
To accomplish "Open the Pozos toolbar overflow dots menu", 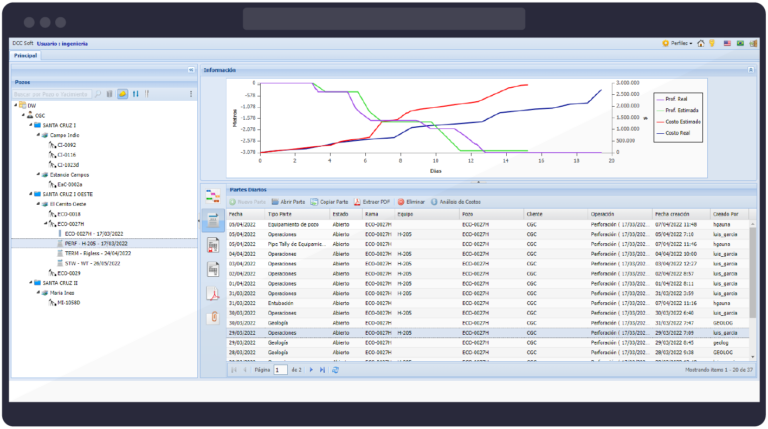I will [191, 94].
